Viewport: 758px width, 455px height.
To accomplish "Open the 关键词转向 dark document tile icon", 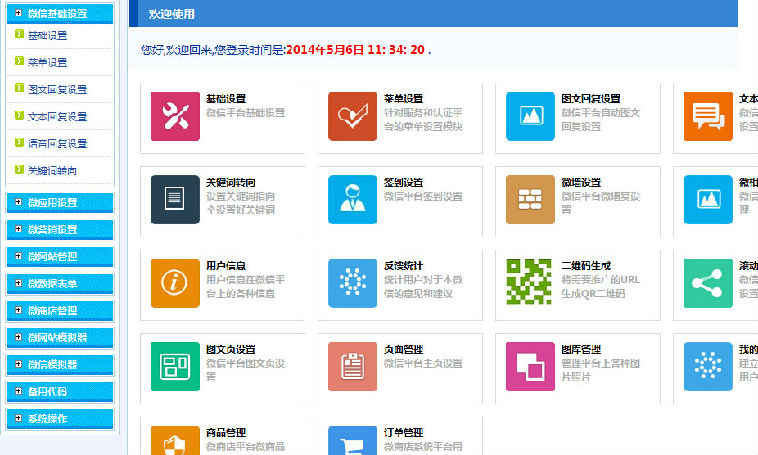I will click(x=175, y=199).
